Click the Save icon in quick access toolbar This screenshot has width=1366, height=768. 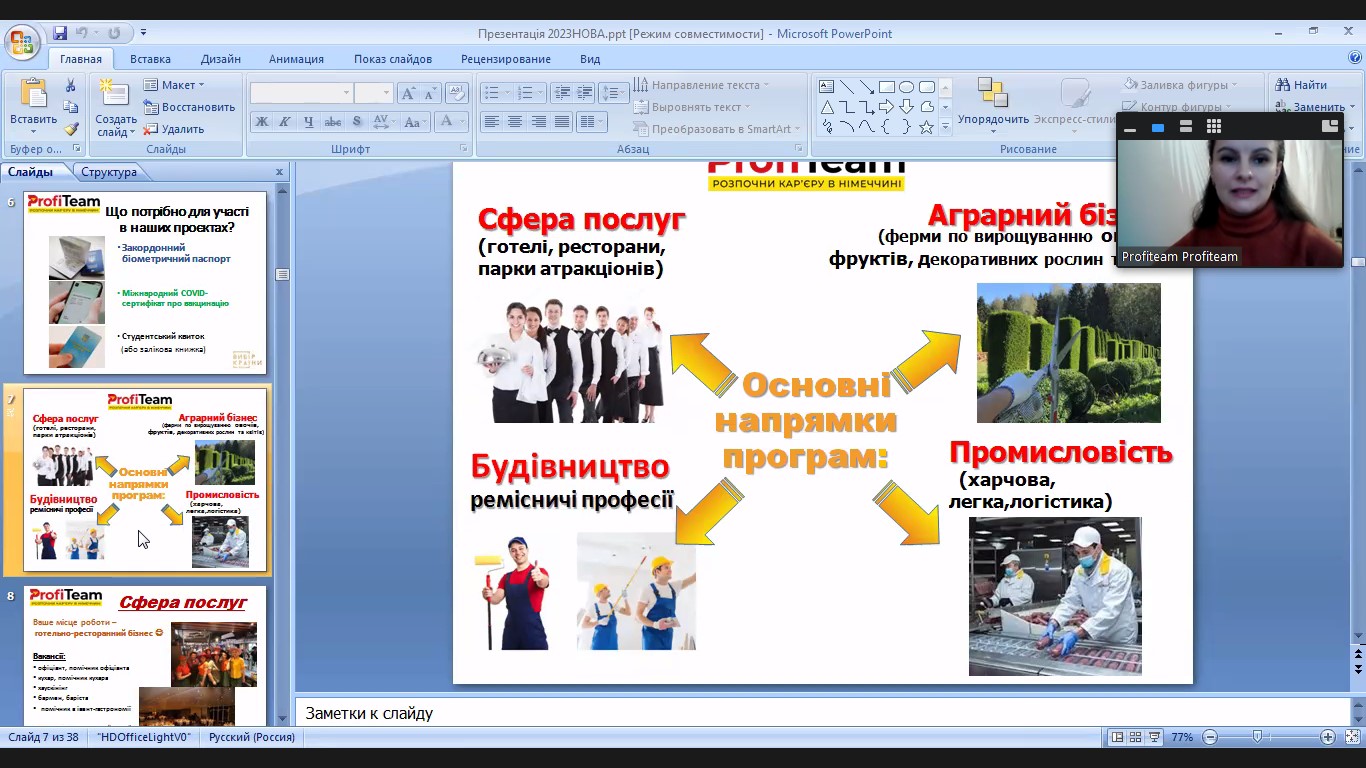click(x=60, y=33)
